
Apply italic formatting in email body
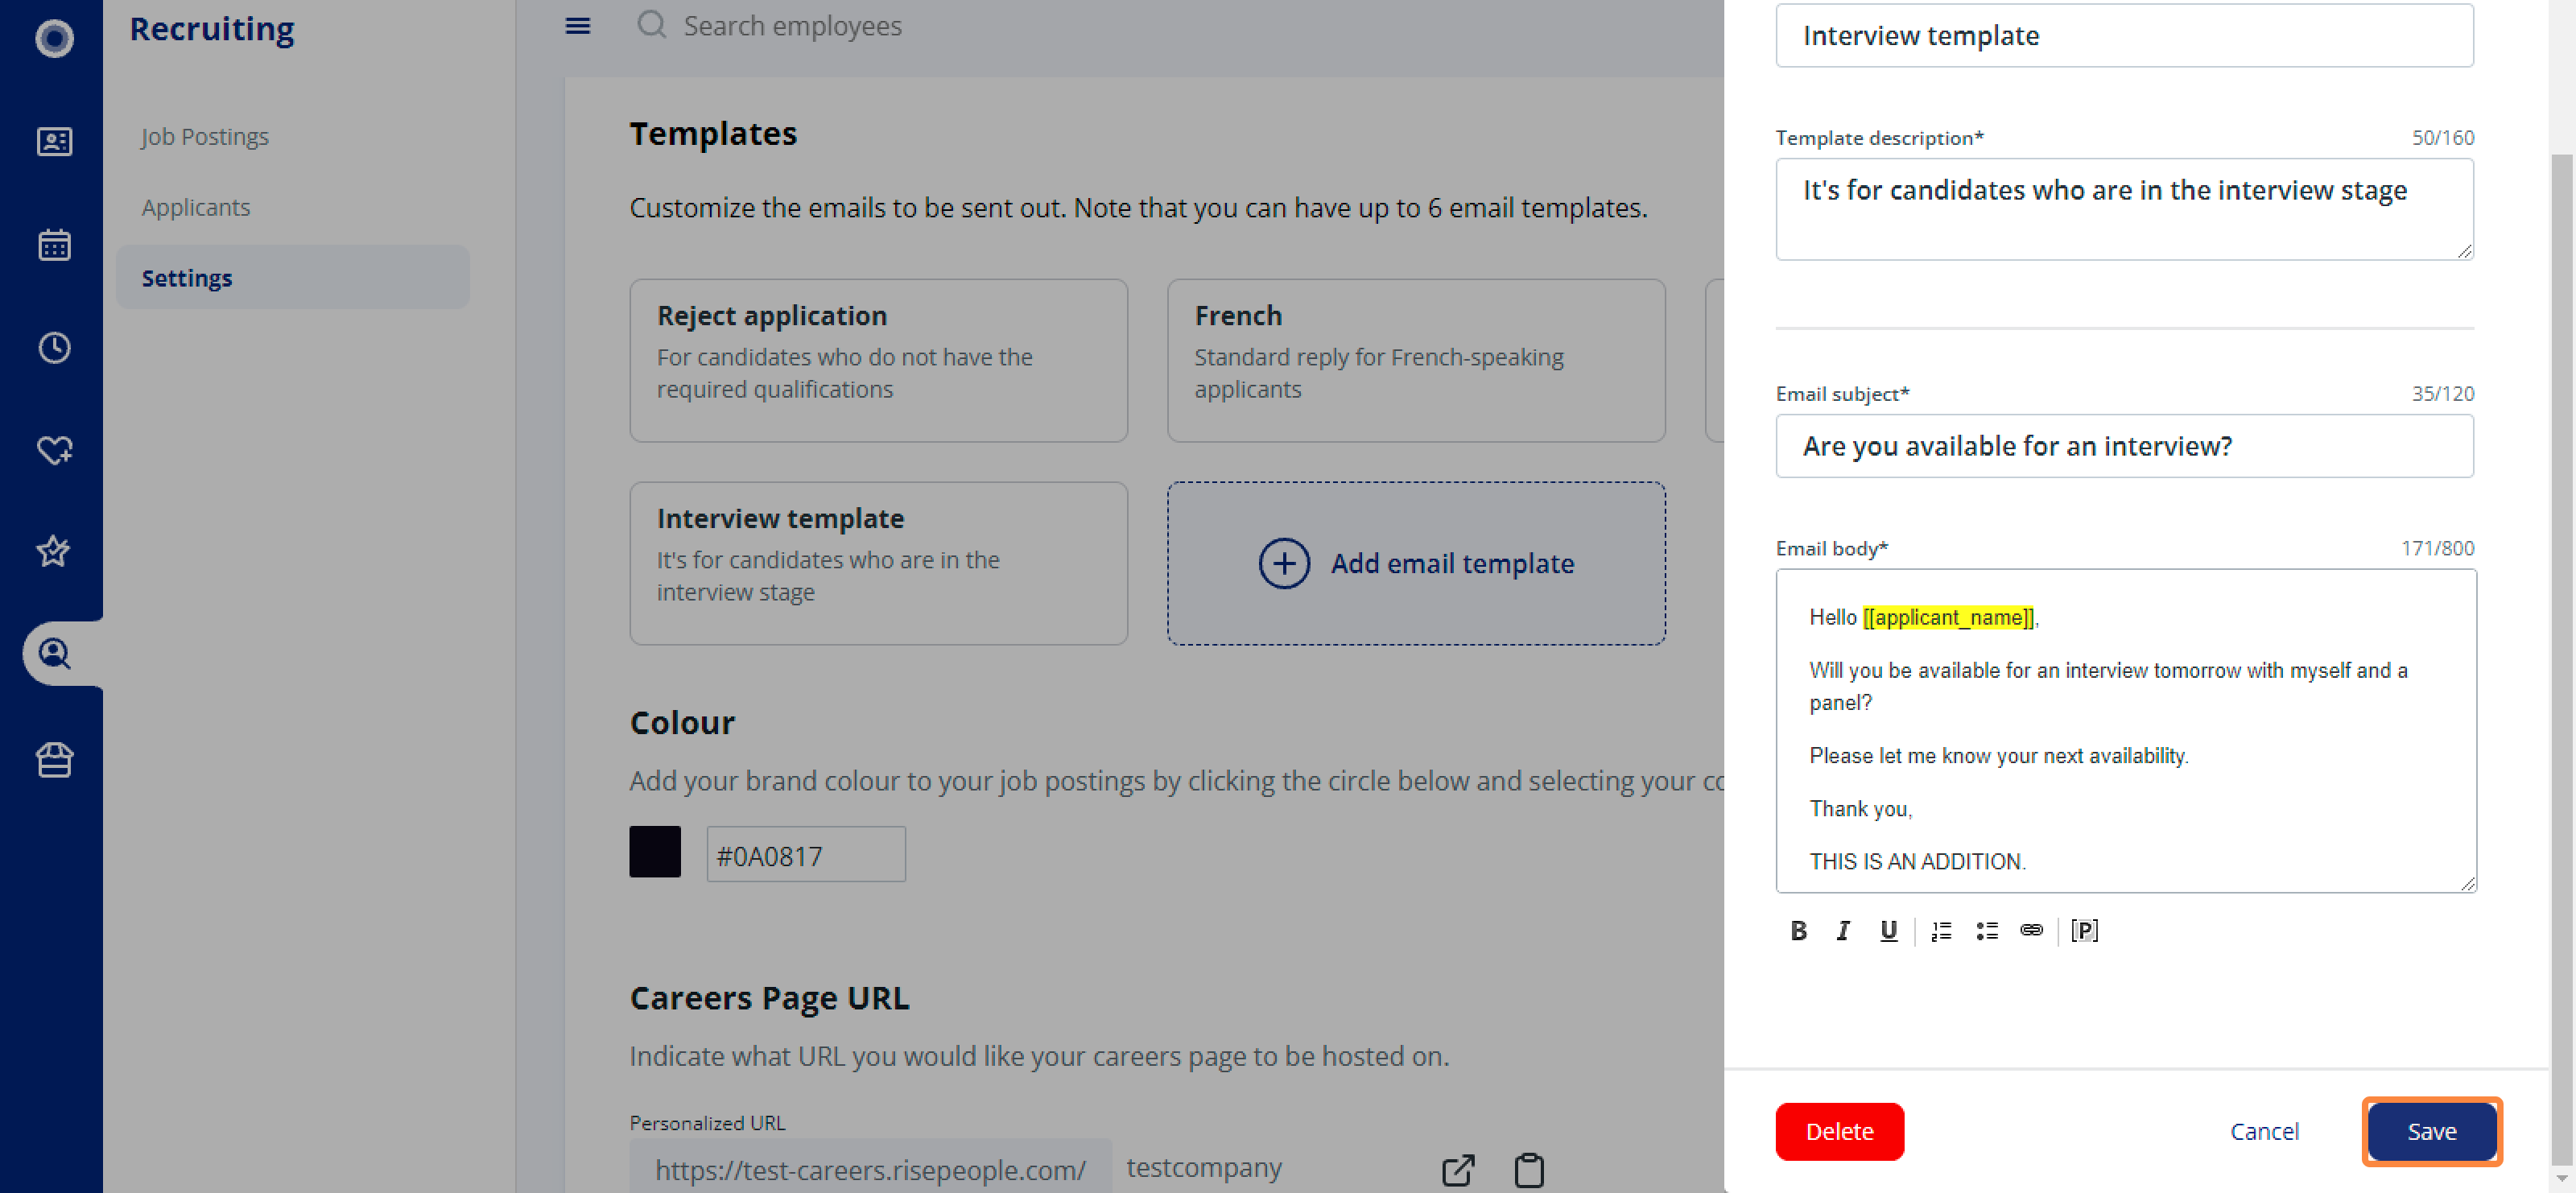pos(1843,931)
